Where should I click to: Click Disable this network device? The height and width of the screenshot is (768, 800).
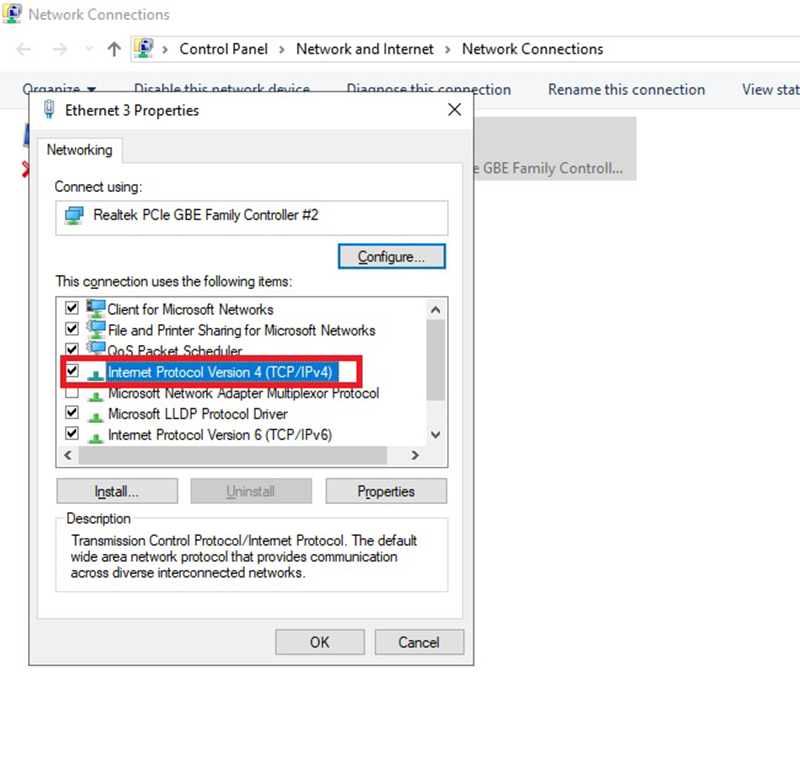pos(222,88)
